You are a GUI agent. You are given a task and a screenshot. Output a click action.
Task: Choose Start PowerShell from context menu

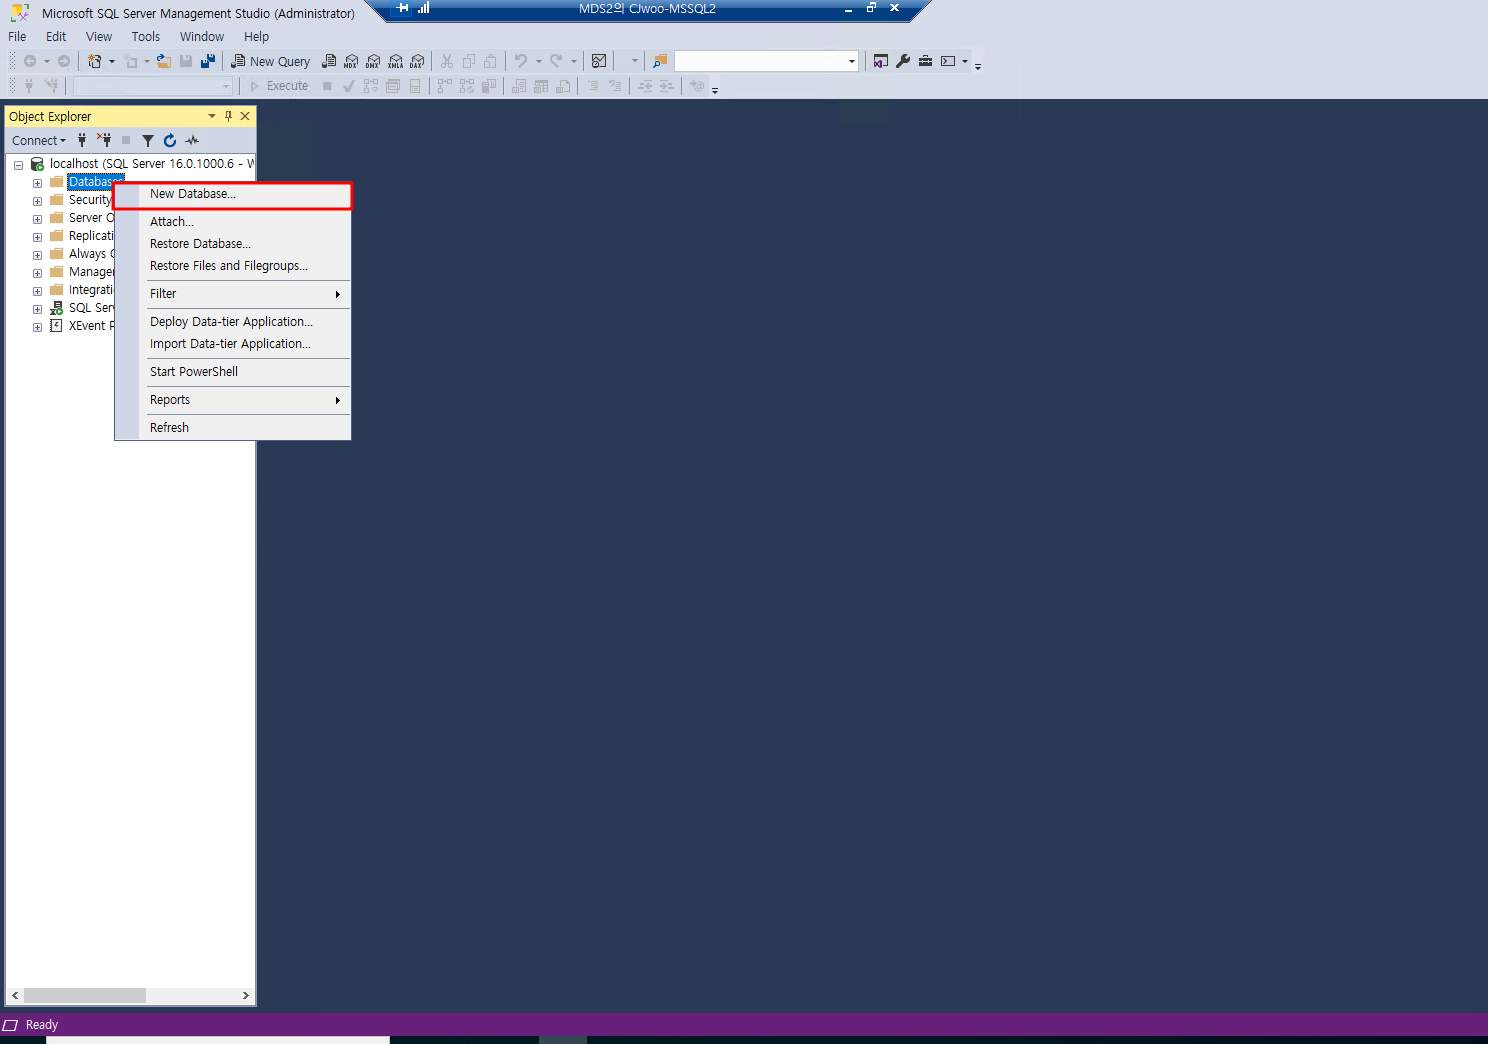pyautogui.click(x=233, y=372)
